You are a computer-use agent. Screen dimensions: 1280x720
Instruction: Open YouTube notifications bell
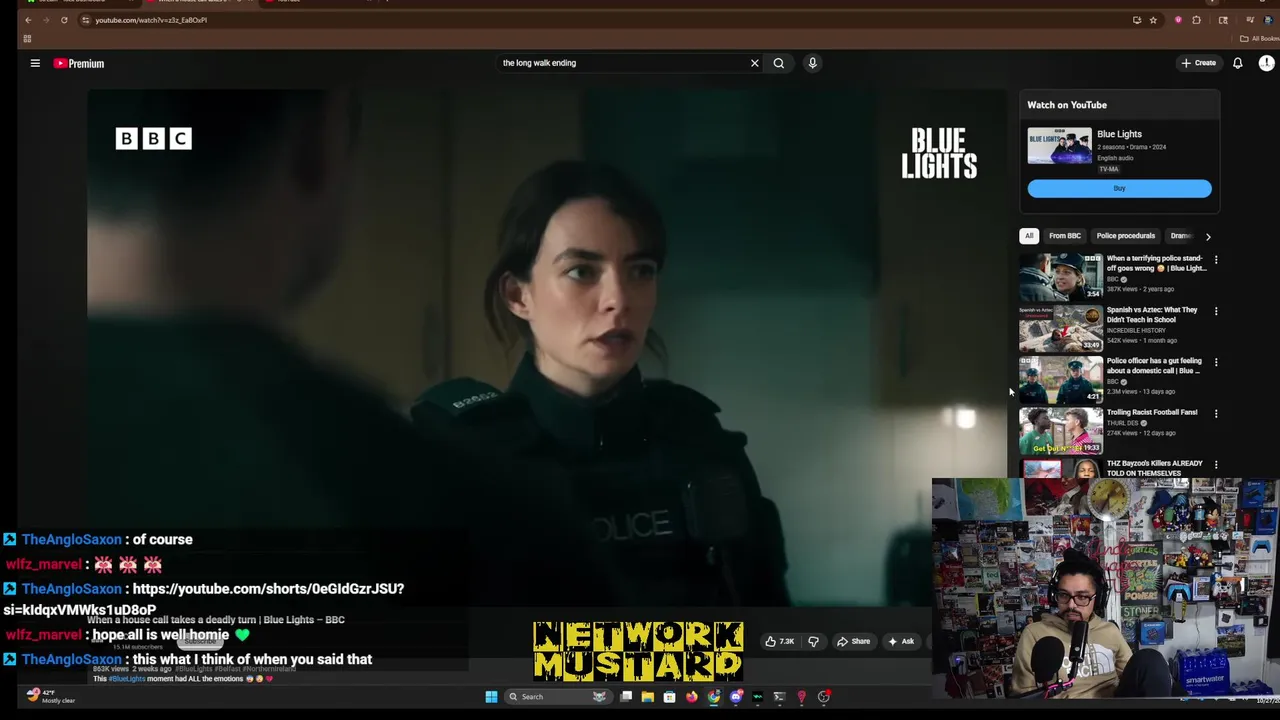pos(1238,63)
